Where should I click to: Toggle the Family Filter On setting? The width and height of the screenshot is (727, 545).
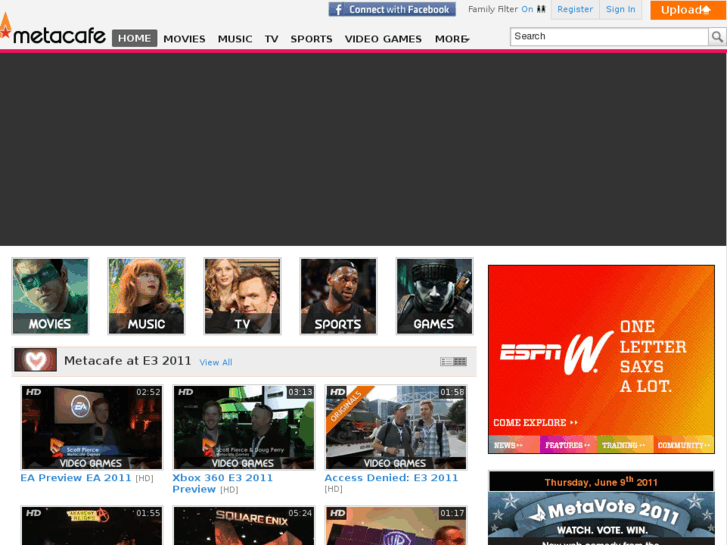527,9
